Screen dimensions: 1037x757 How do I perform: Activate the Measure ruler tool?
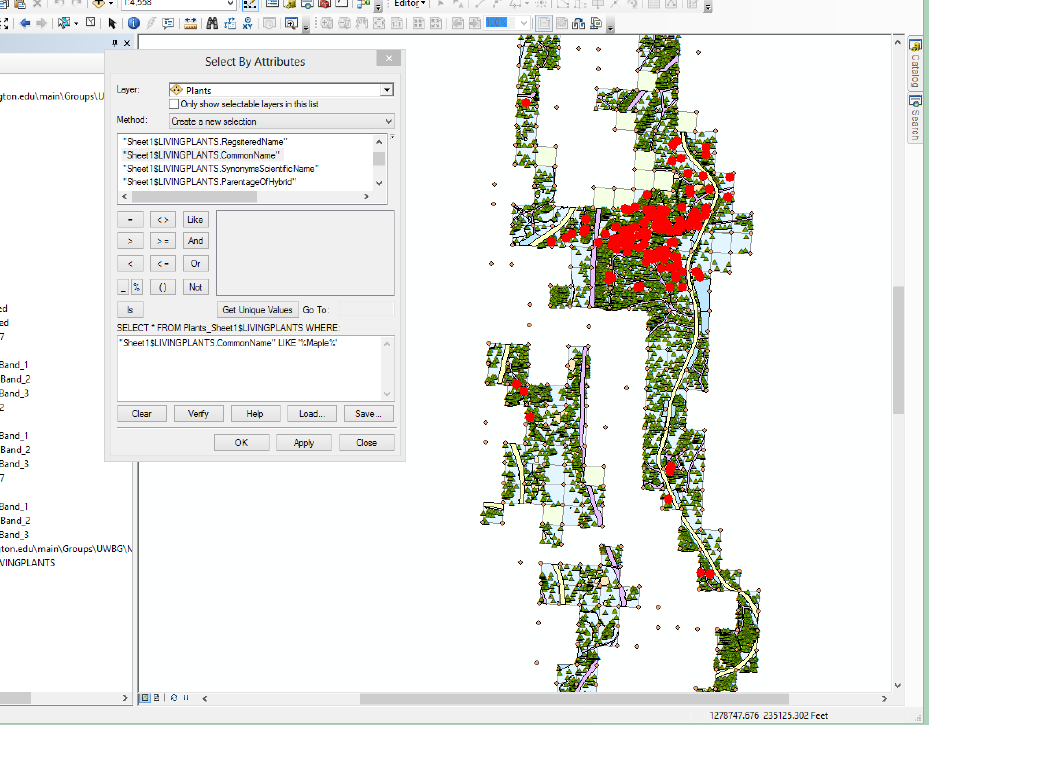190,23
